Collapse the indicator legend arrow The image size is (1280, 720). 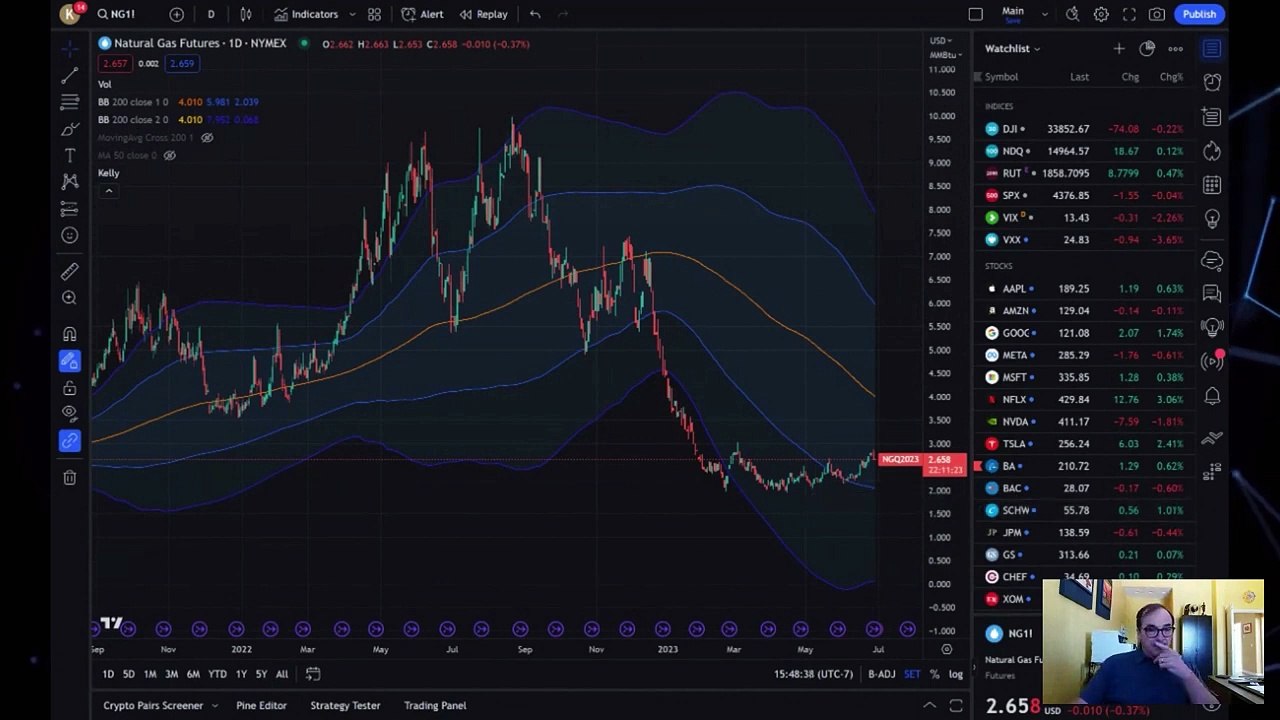109,191
